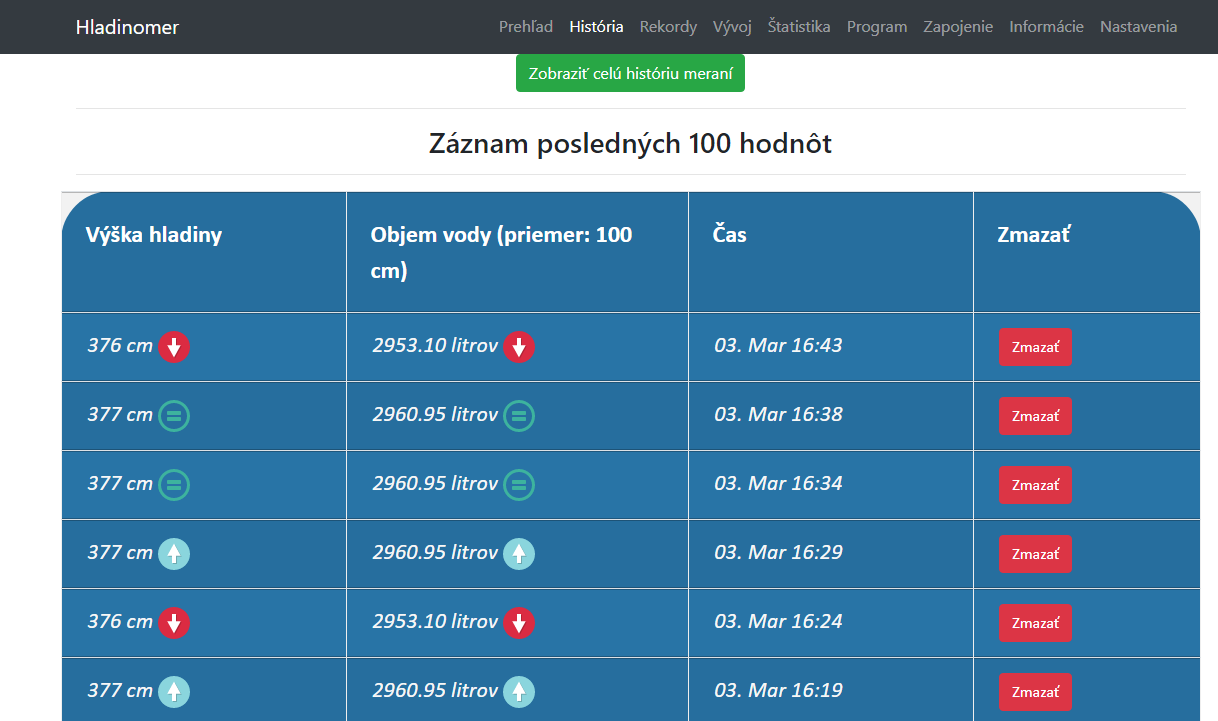Click the 376 cm value at 16:43
1218x721 pixels.
coord(120,345)
